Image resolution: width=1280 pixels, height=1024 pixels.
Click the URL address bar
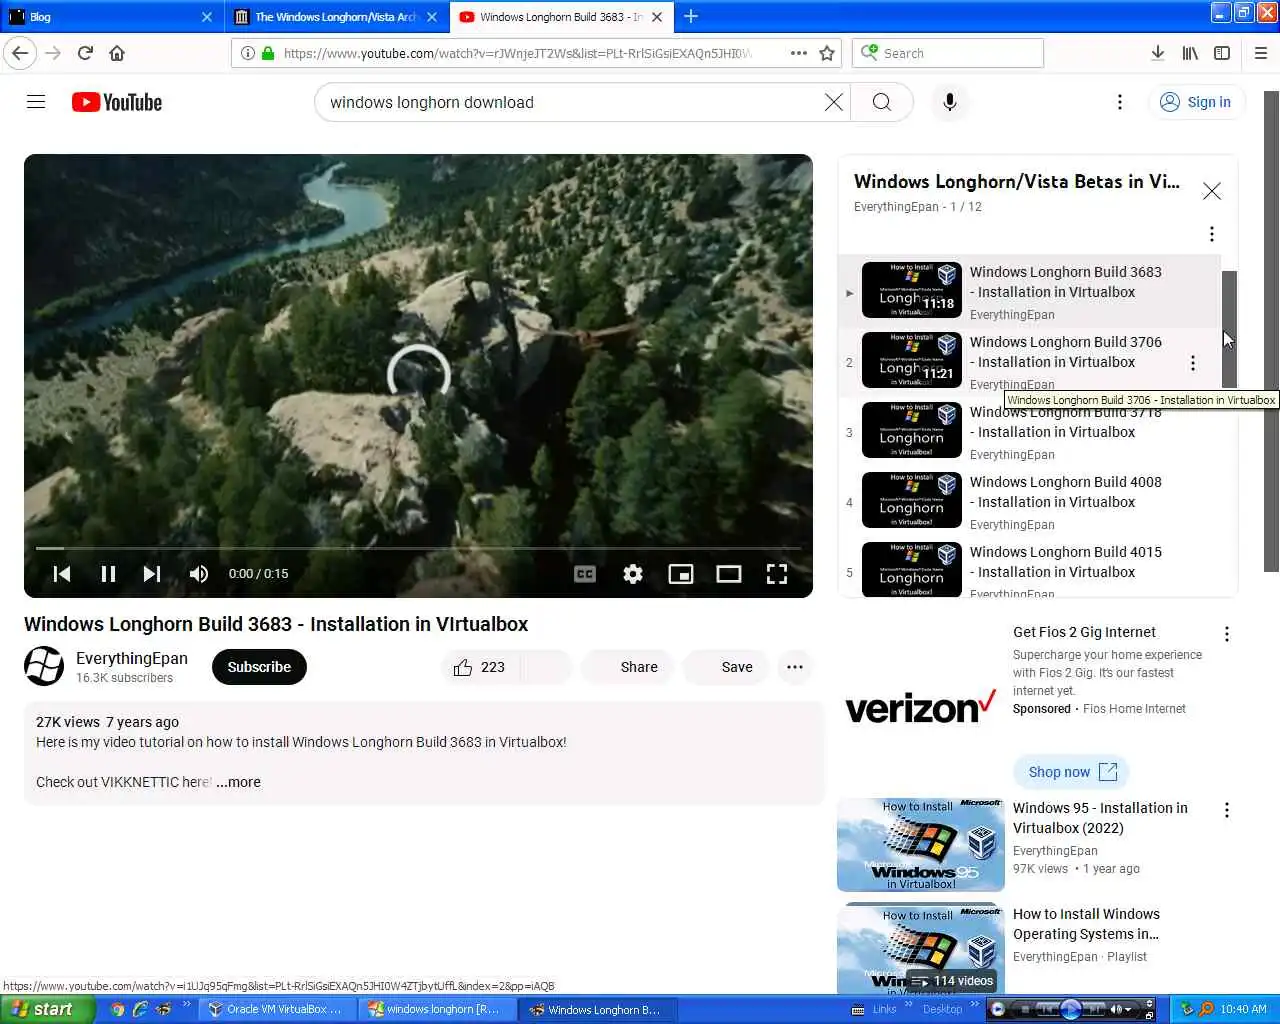(x=518, y=53)
